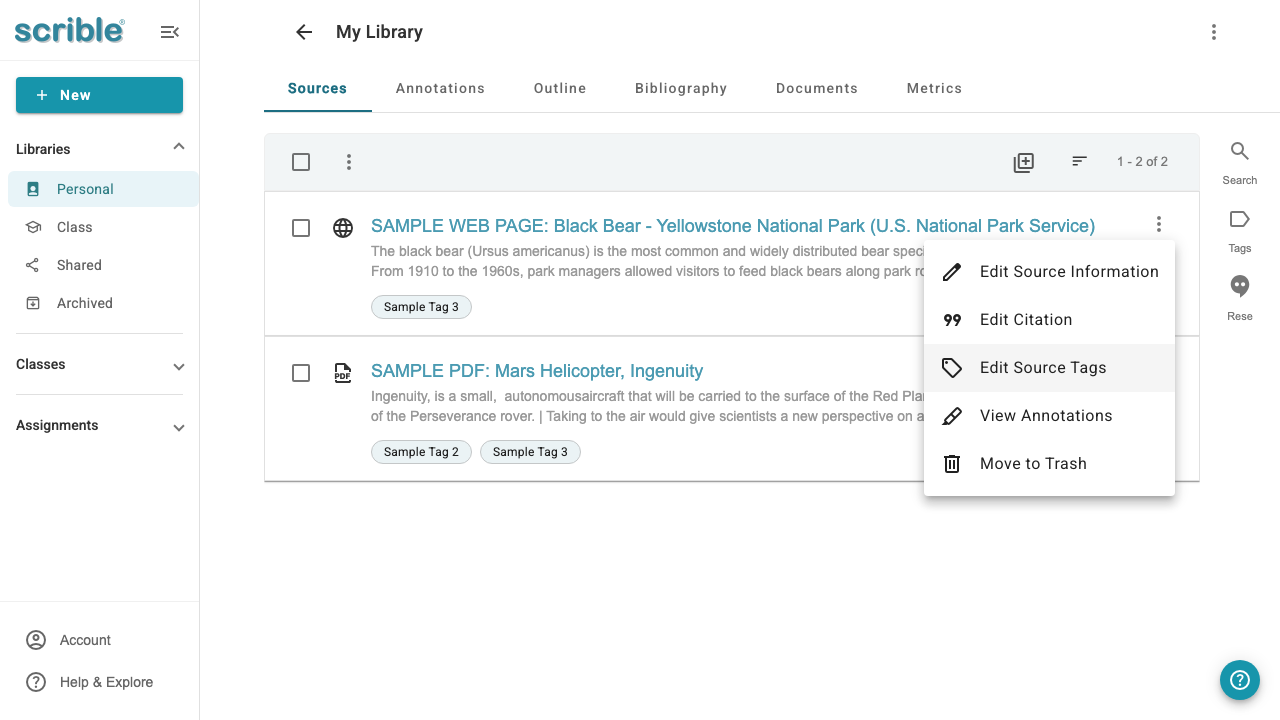Click the New button
This screenshot has width=1280, height=720.
coord(99,95)
